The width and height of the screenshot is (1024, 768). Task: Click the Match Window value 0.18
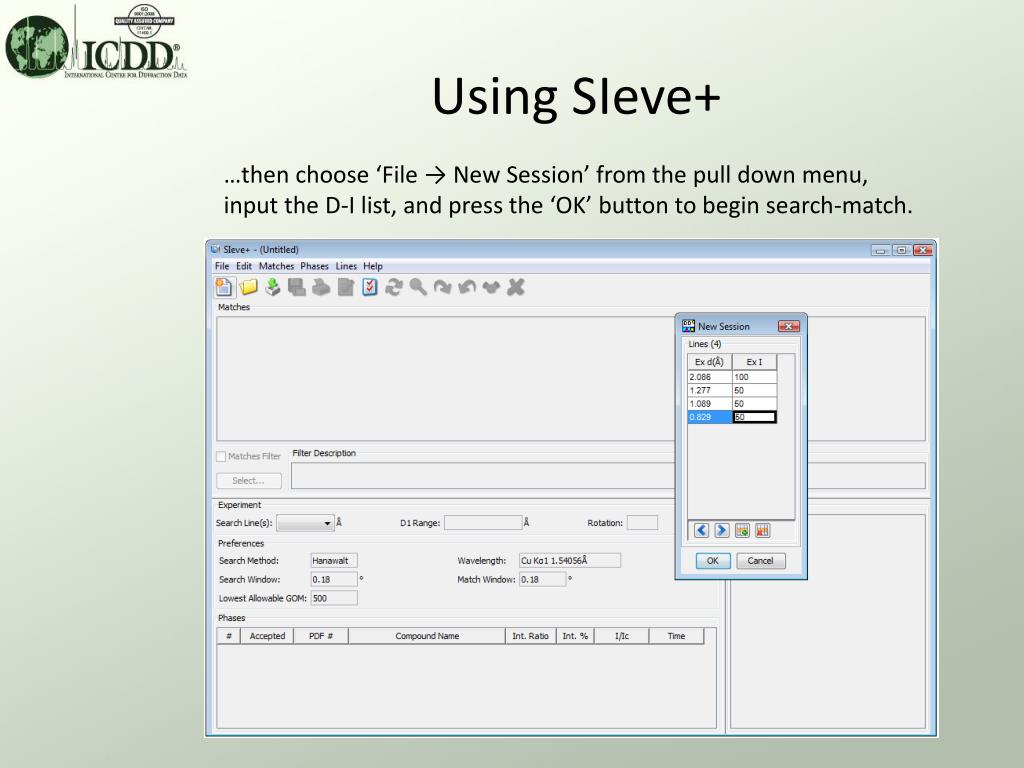(542, 580)
